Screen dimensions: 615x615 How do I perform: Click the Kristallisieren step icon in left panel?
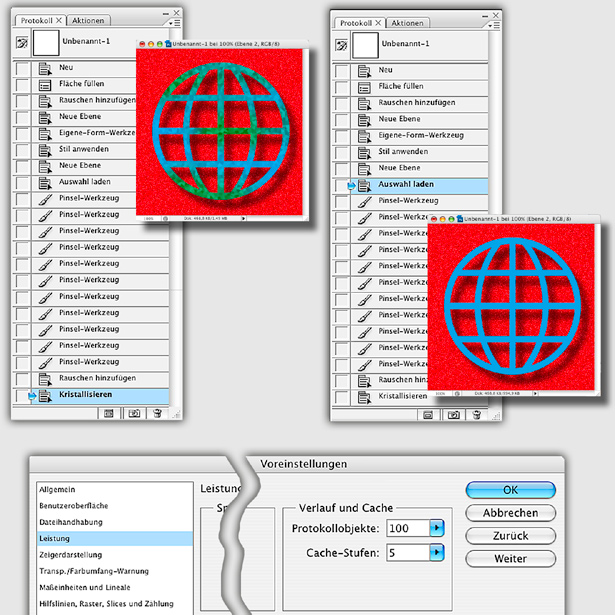[x=45, y=396]
